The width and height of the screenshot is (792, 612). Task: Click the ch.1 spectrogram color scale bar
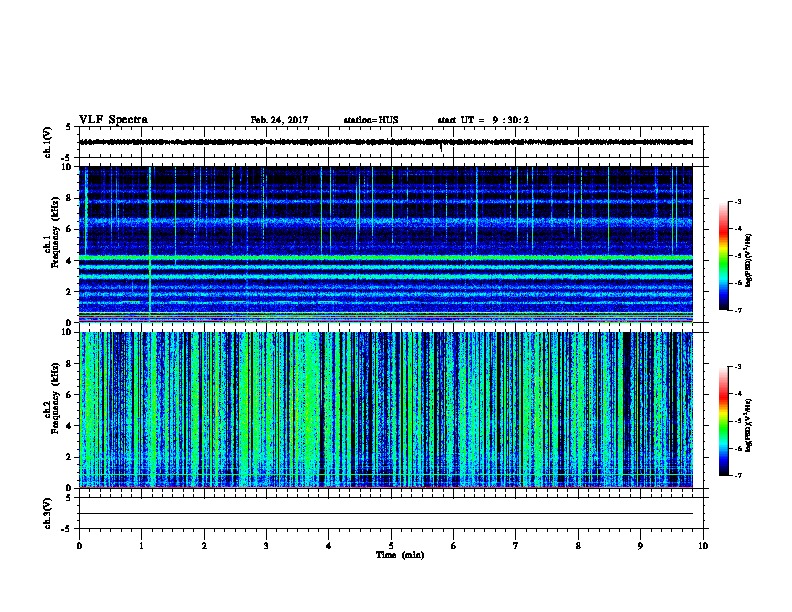pyautogui.click(x=724, y=256)
